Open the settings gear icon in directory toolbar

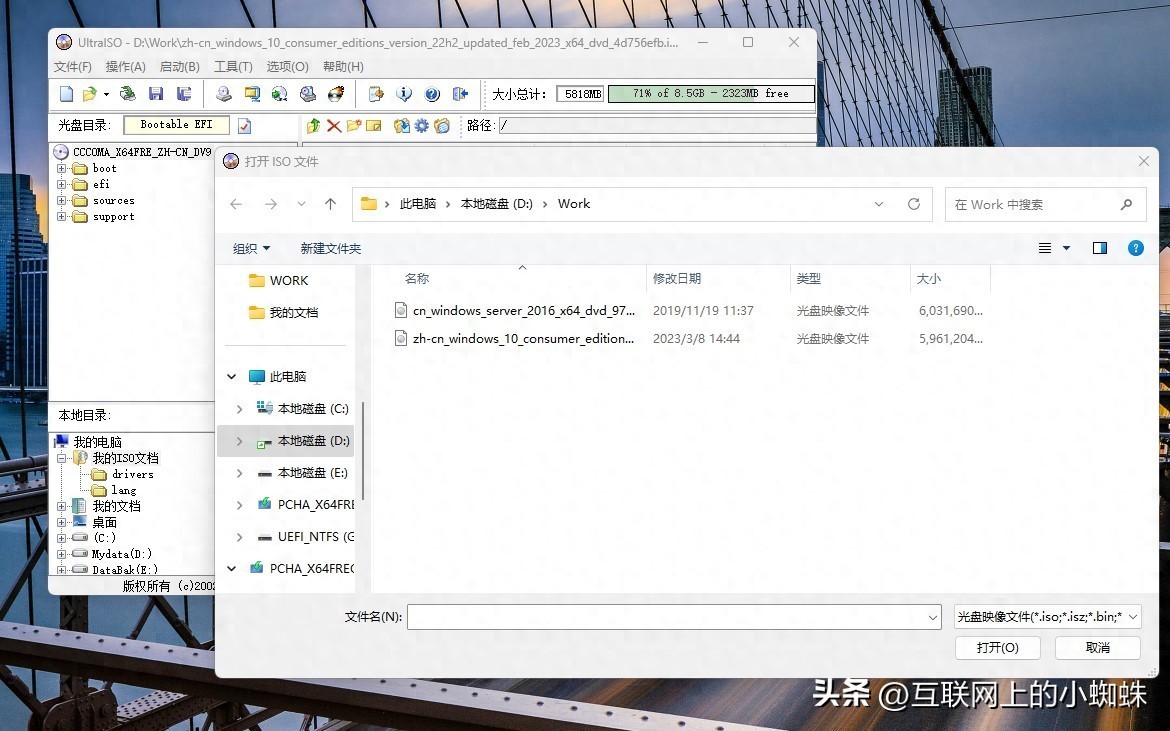point(420,125)
